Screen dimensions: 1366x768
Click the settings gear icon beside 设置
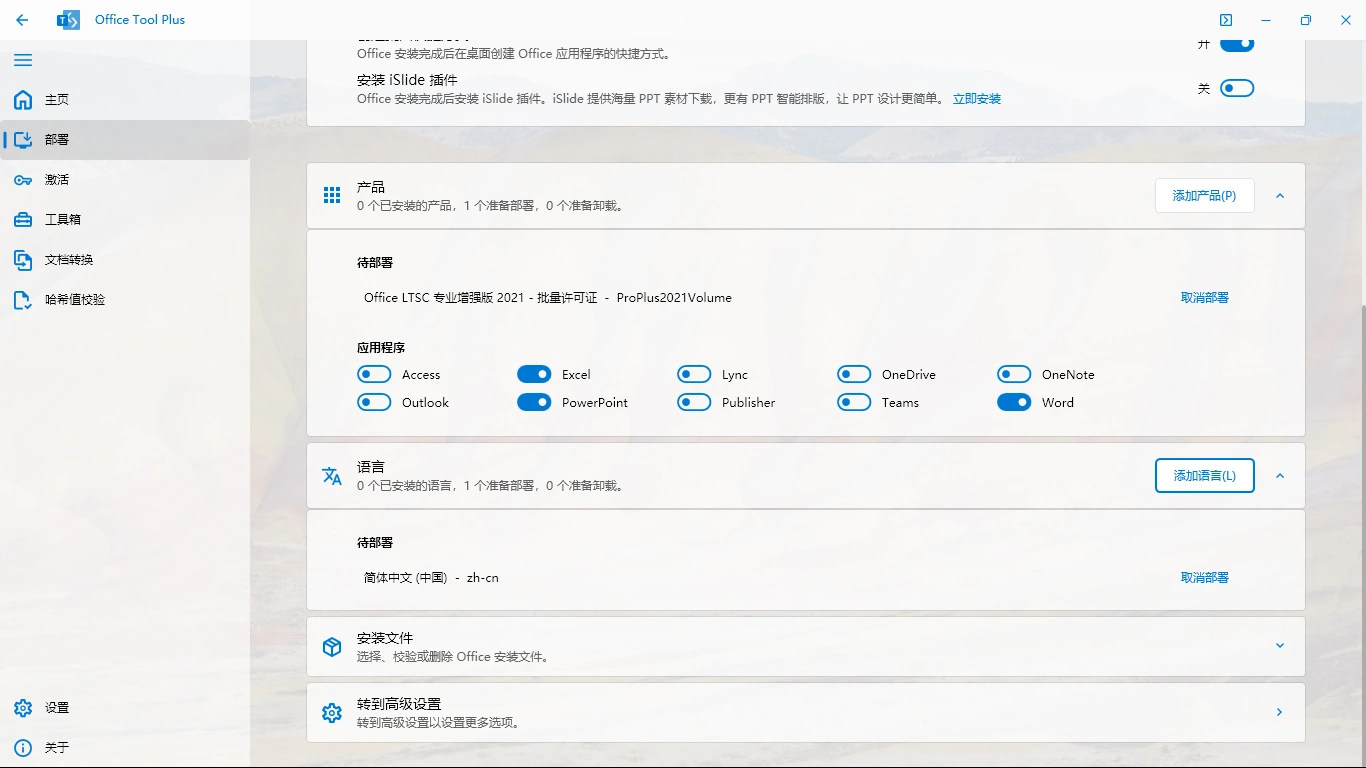pos(23,708)
